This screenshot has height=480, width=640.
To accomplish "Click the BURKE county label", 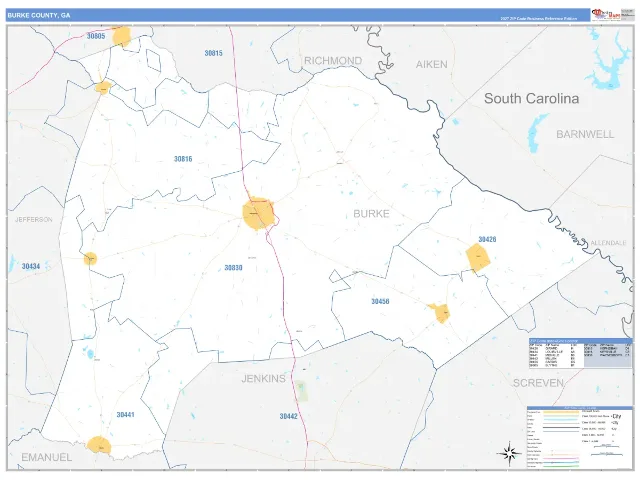I will coord(371,213).
